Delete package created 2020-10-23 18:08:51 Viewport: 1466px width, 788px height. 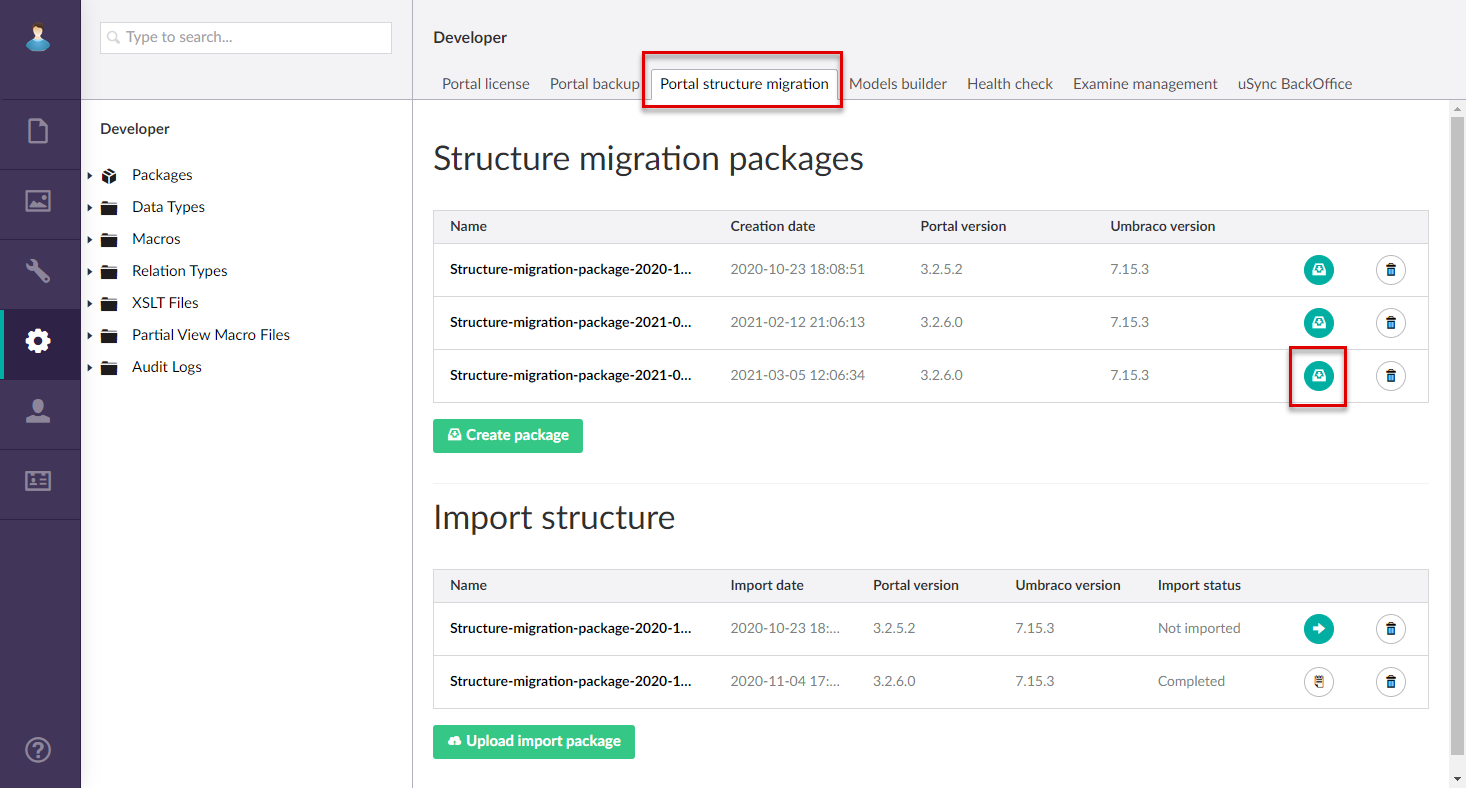click(1391, 270)
